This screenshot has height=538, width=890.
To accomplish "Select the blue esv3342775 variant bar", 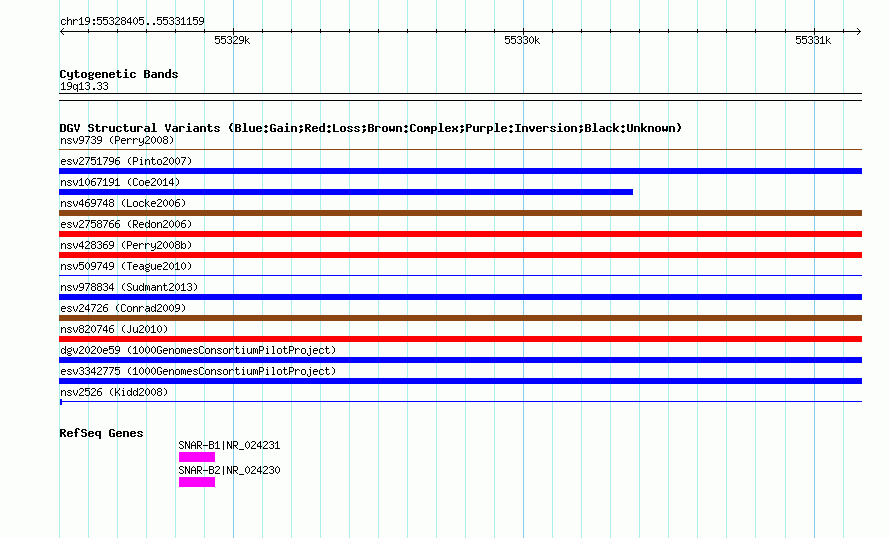I will click(460, 381).
